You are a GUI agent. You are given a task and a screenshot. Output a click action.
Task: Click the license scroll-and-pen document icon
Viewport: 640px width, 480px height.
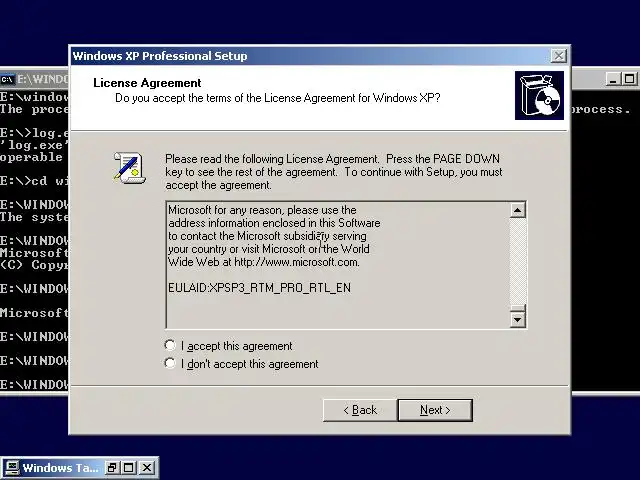pyautogui.click(x=129, y=168)
